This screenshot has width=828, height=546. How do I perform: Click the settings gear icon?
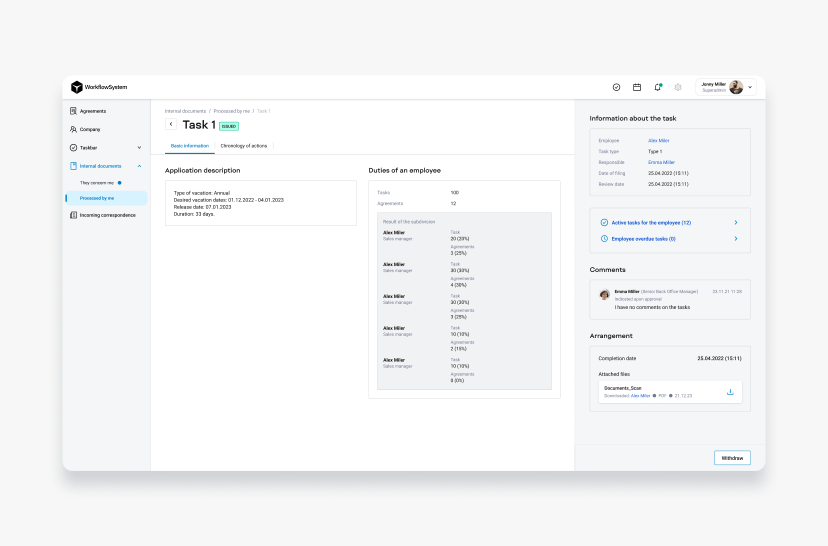(x=678, y=87)
